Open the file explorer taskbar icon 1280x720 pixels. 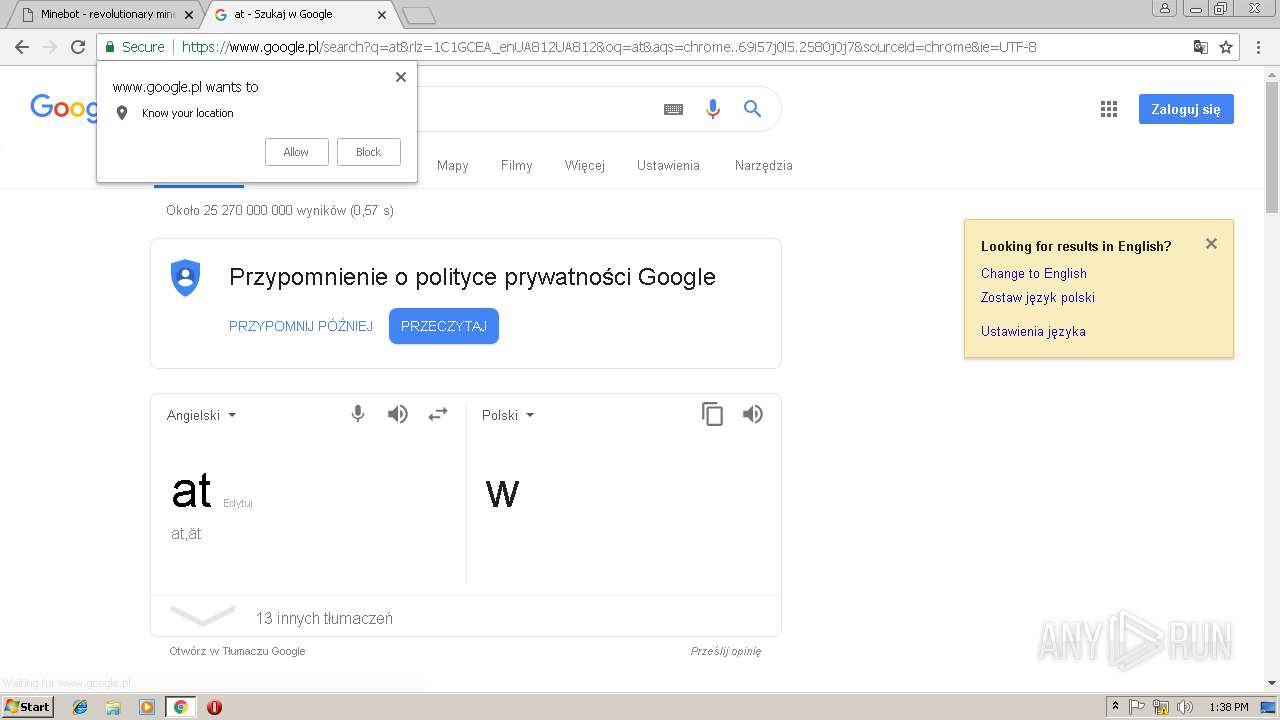click(113, 707)
